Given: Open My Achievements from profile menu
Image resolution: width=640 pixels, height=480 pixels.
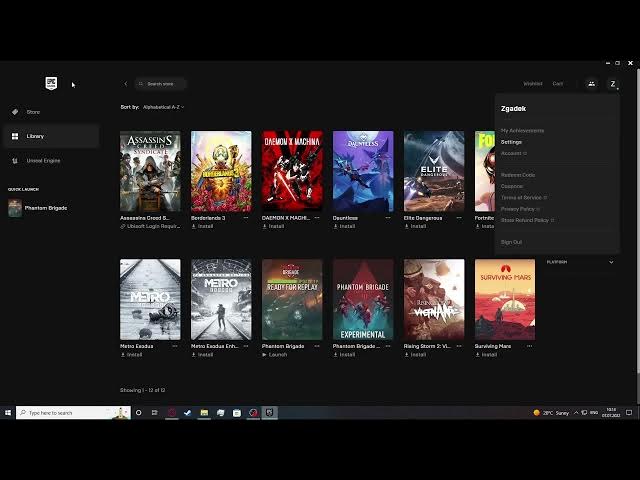Looking at the screenshot, I should coord(522,131).
